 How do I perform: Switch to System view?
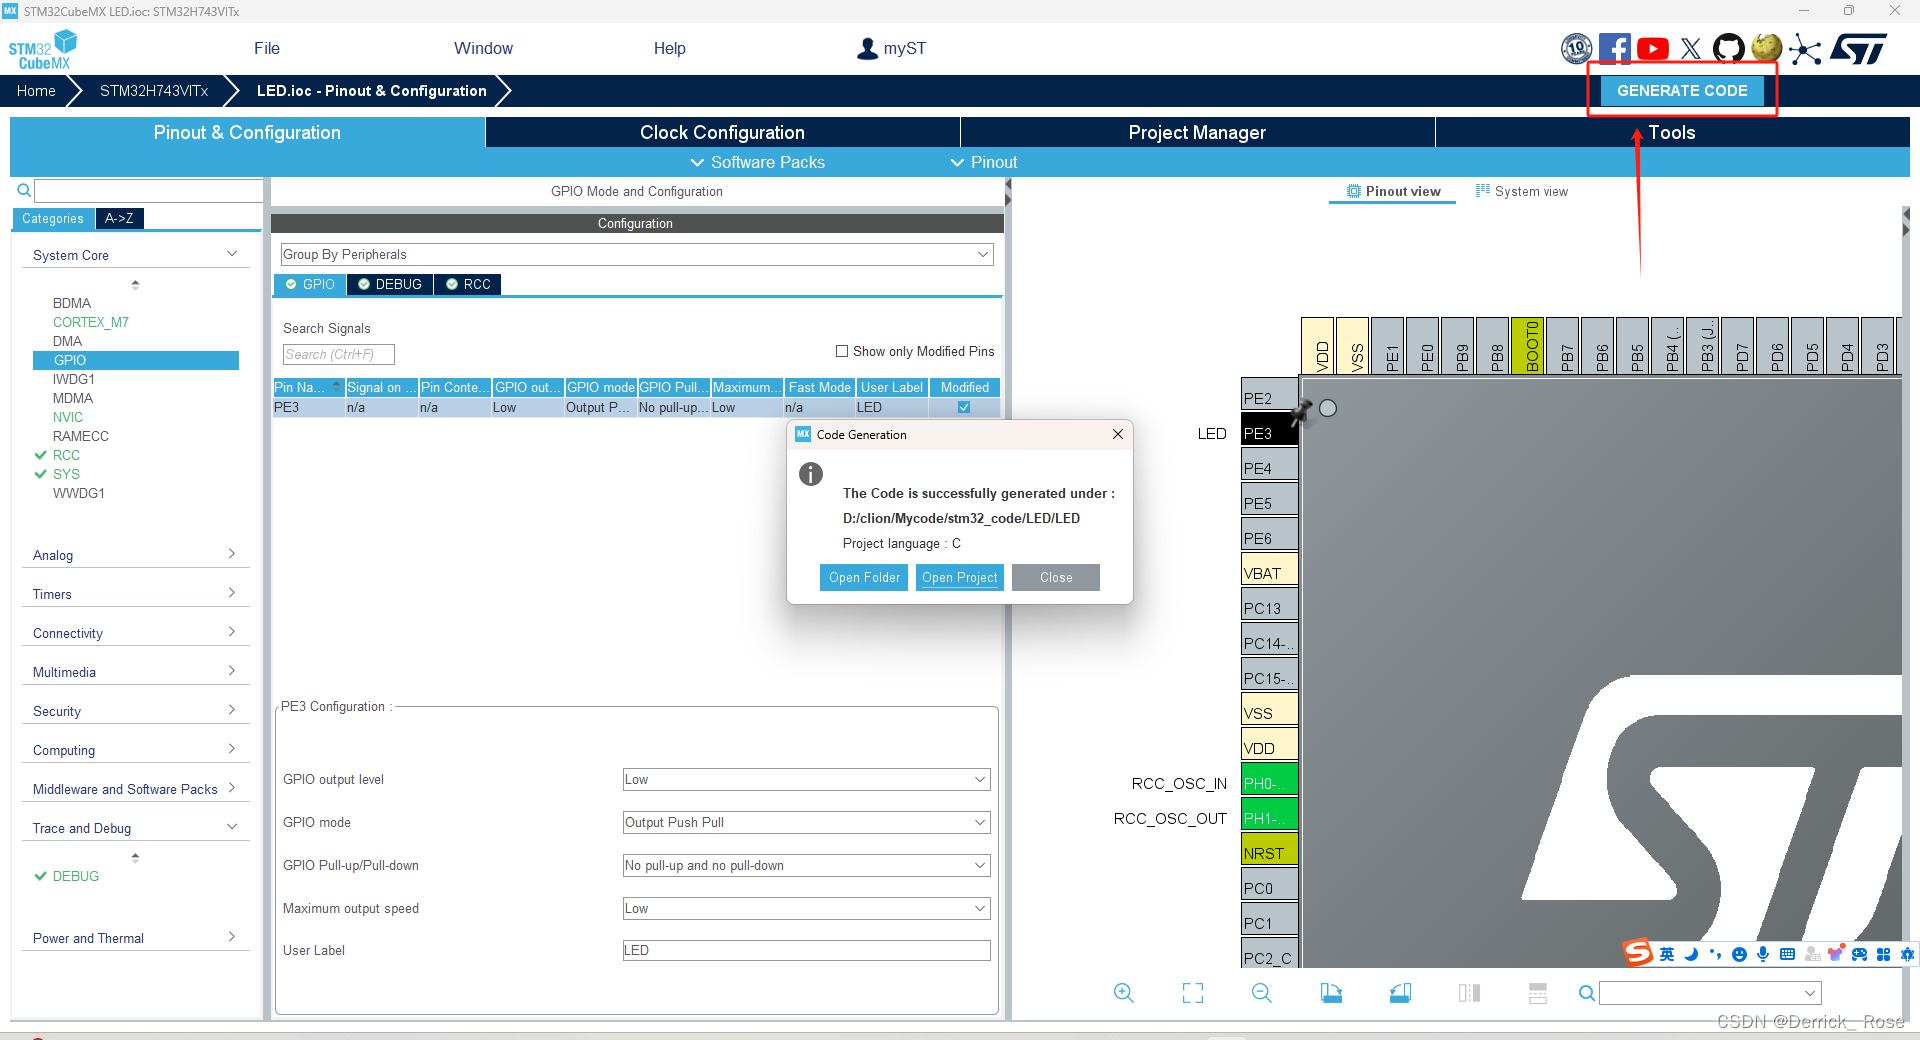coord(1522,191)
